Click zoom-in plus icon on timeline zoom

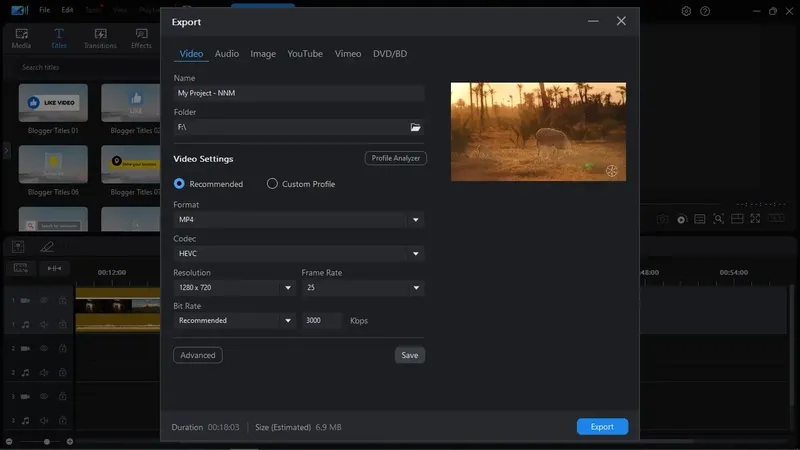coord(70,441)
